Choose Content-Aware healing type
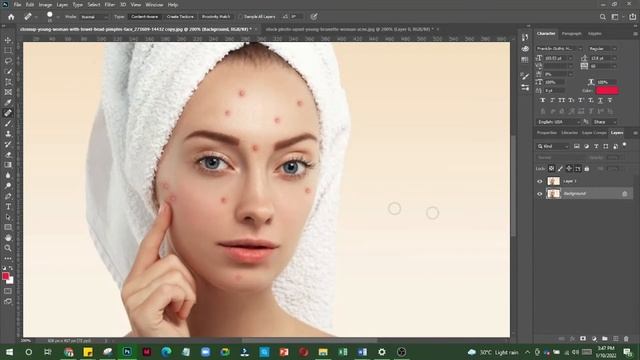Image resolution: width=640 pixels, height=360 pixels. 144,17
